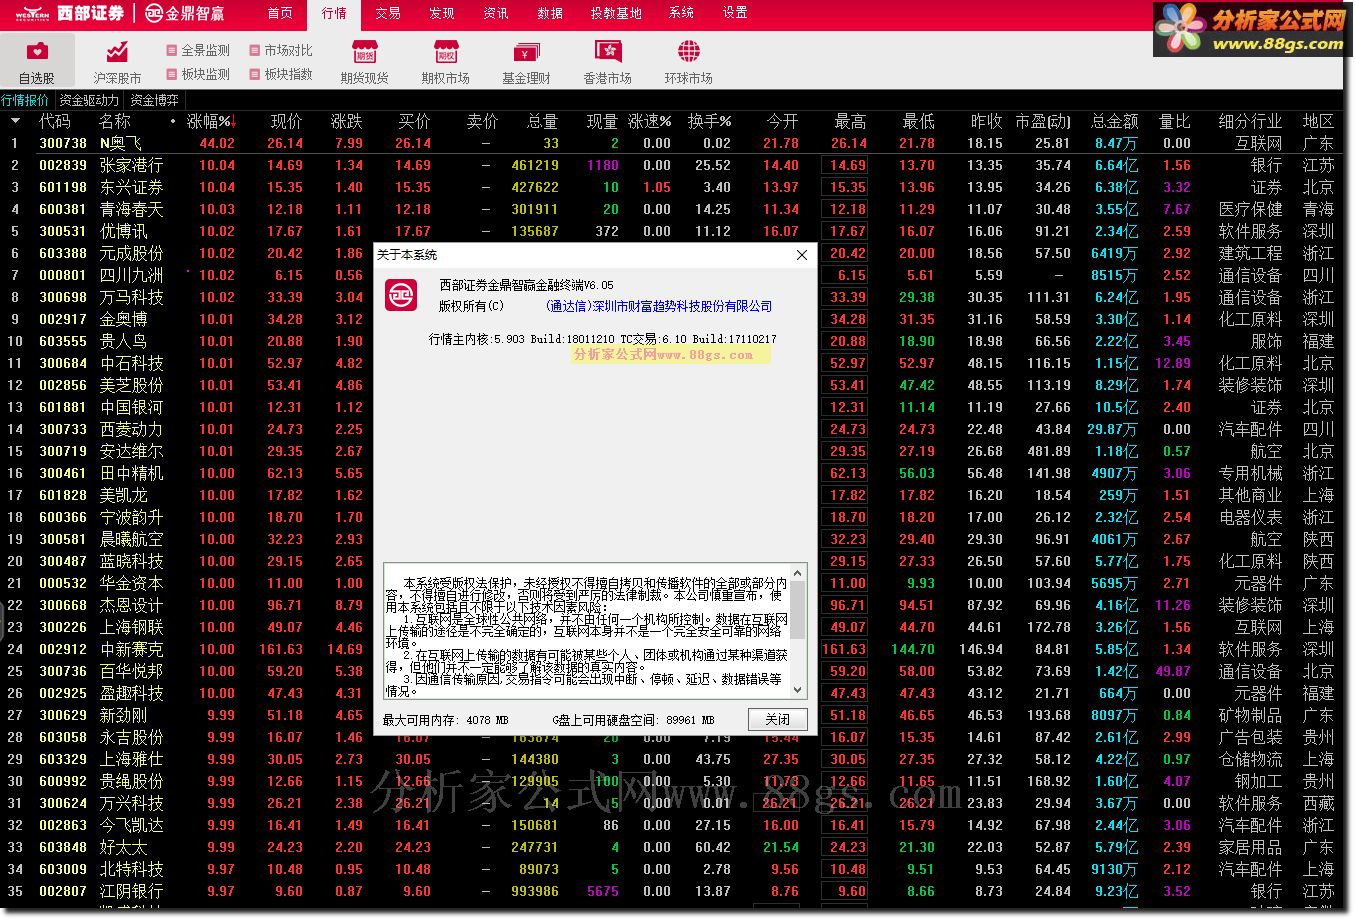Select 市场对比 in the toolbar
This screenshot has height=919, width=1355.
(x=281, y=50)
